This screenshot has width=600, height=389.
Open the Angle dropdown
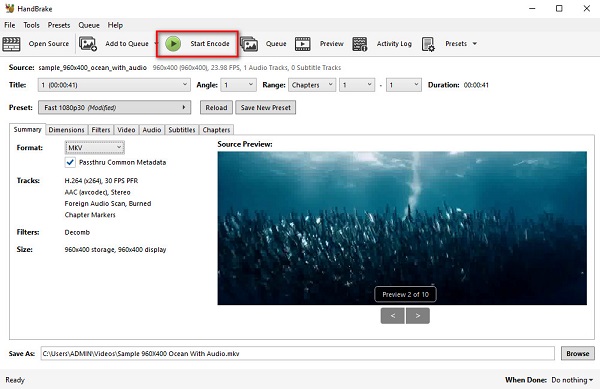pos(239,85)
